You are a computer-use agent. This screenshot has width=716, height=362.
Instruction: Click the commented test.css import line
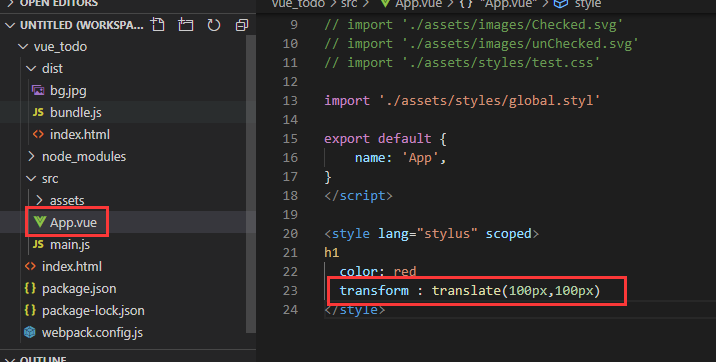click(462, 62)
